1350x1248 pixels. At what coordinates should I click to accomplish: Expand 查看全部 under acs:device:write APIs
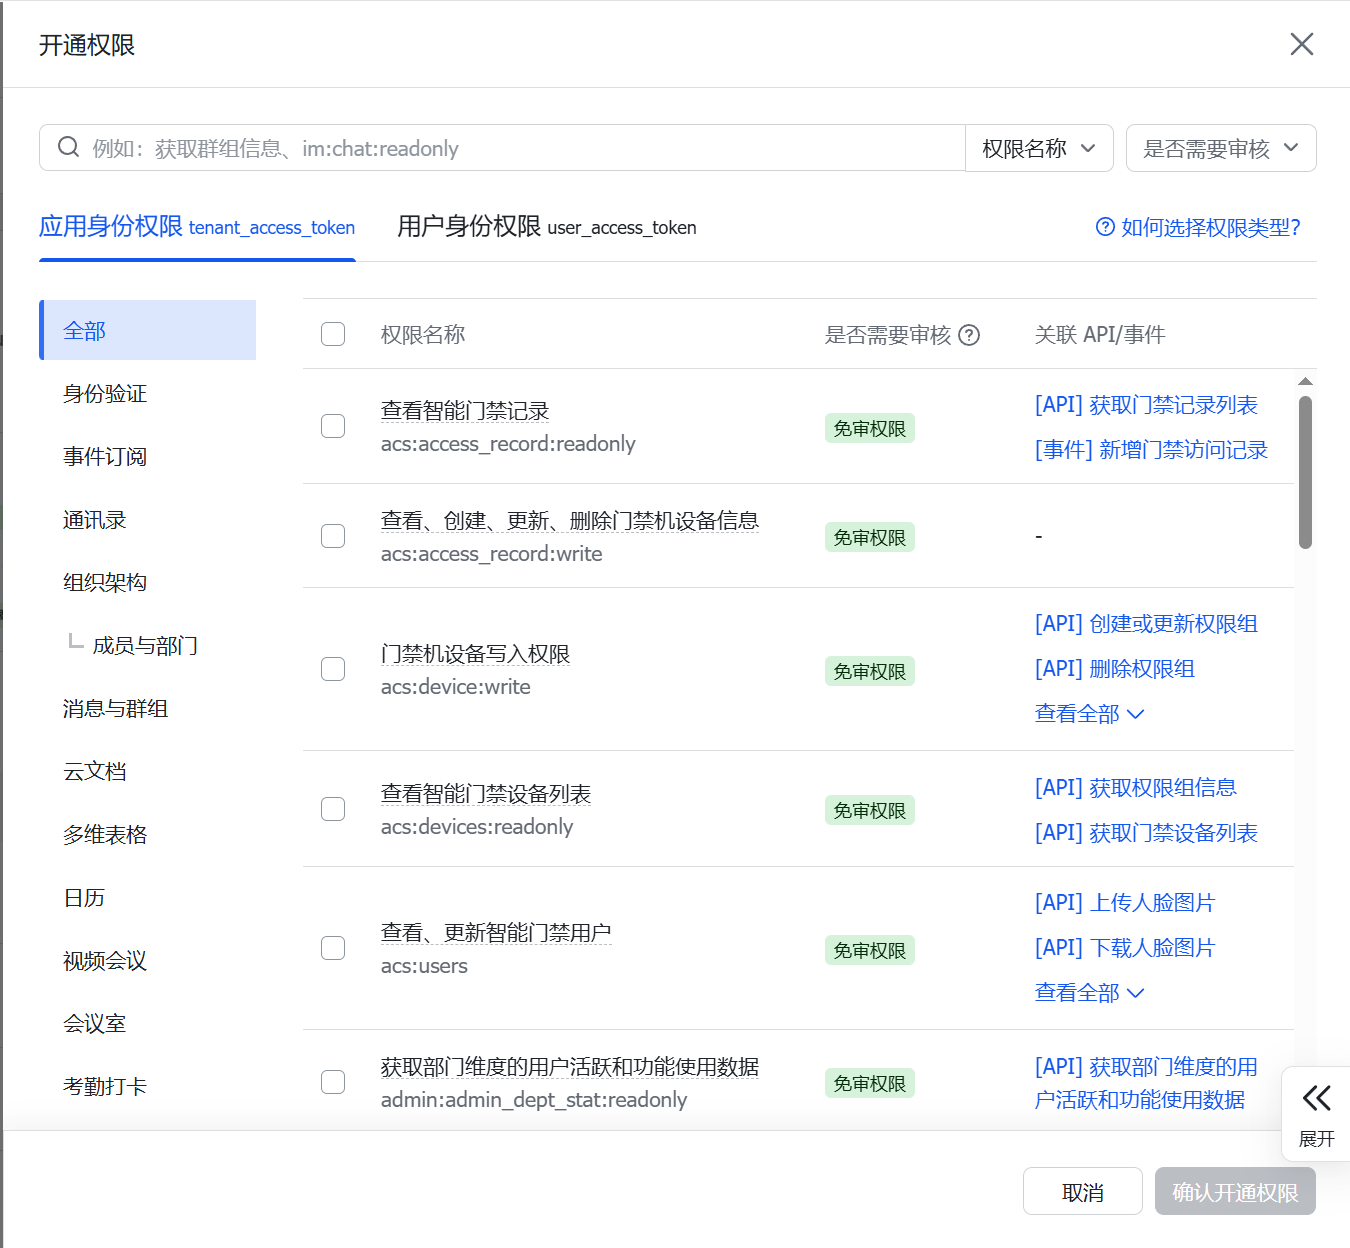(x=1088, y=714)
